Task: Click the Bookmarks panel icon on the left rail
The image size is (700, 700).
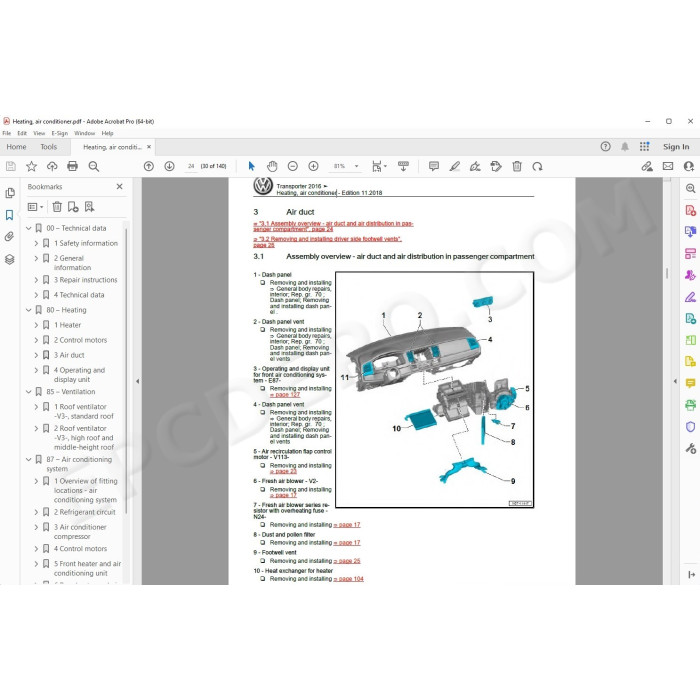Action: (x=10, y=215)
